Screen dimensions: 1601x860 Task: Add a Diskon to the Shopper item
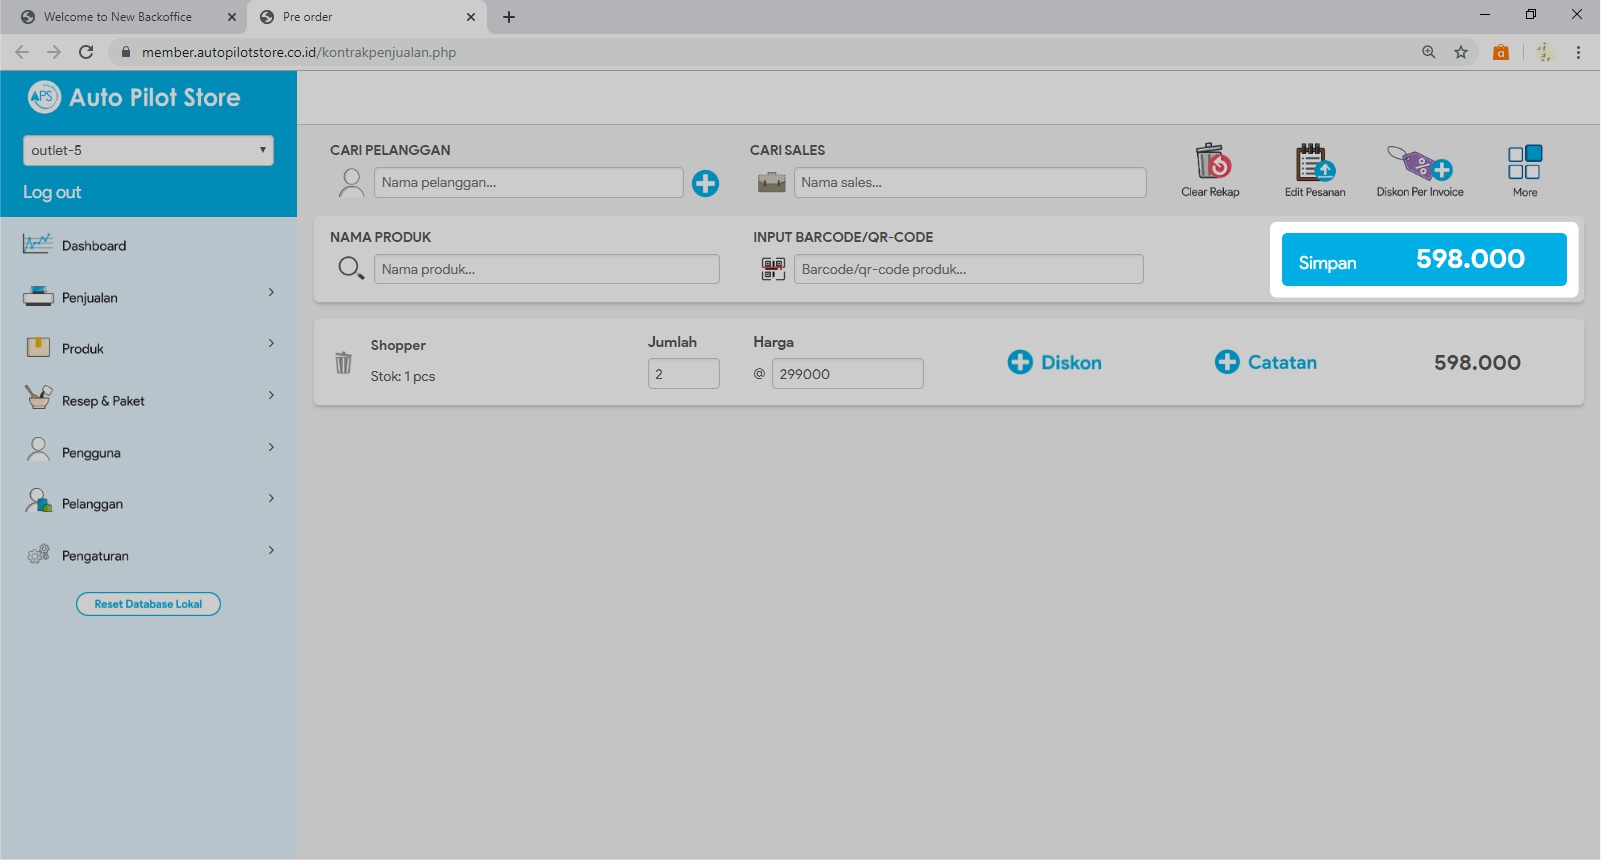pyautogui.click(x=1054, y=362)
